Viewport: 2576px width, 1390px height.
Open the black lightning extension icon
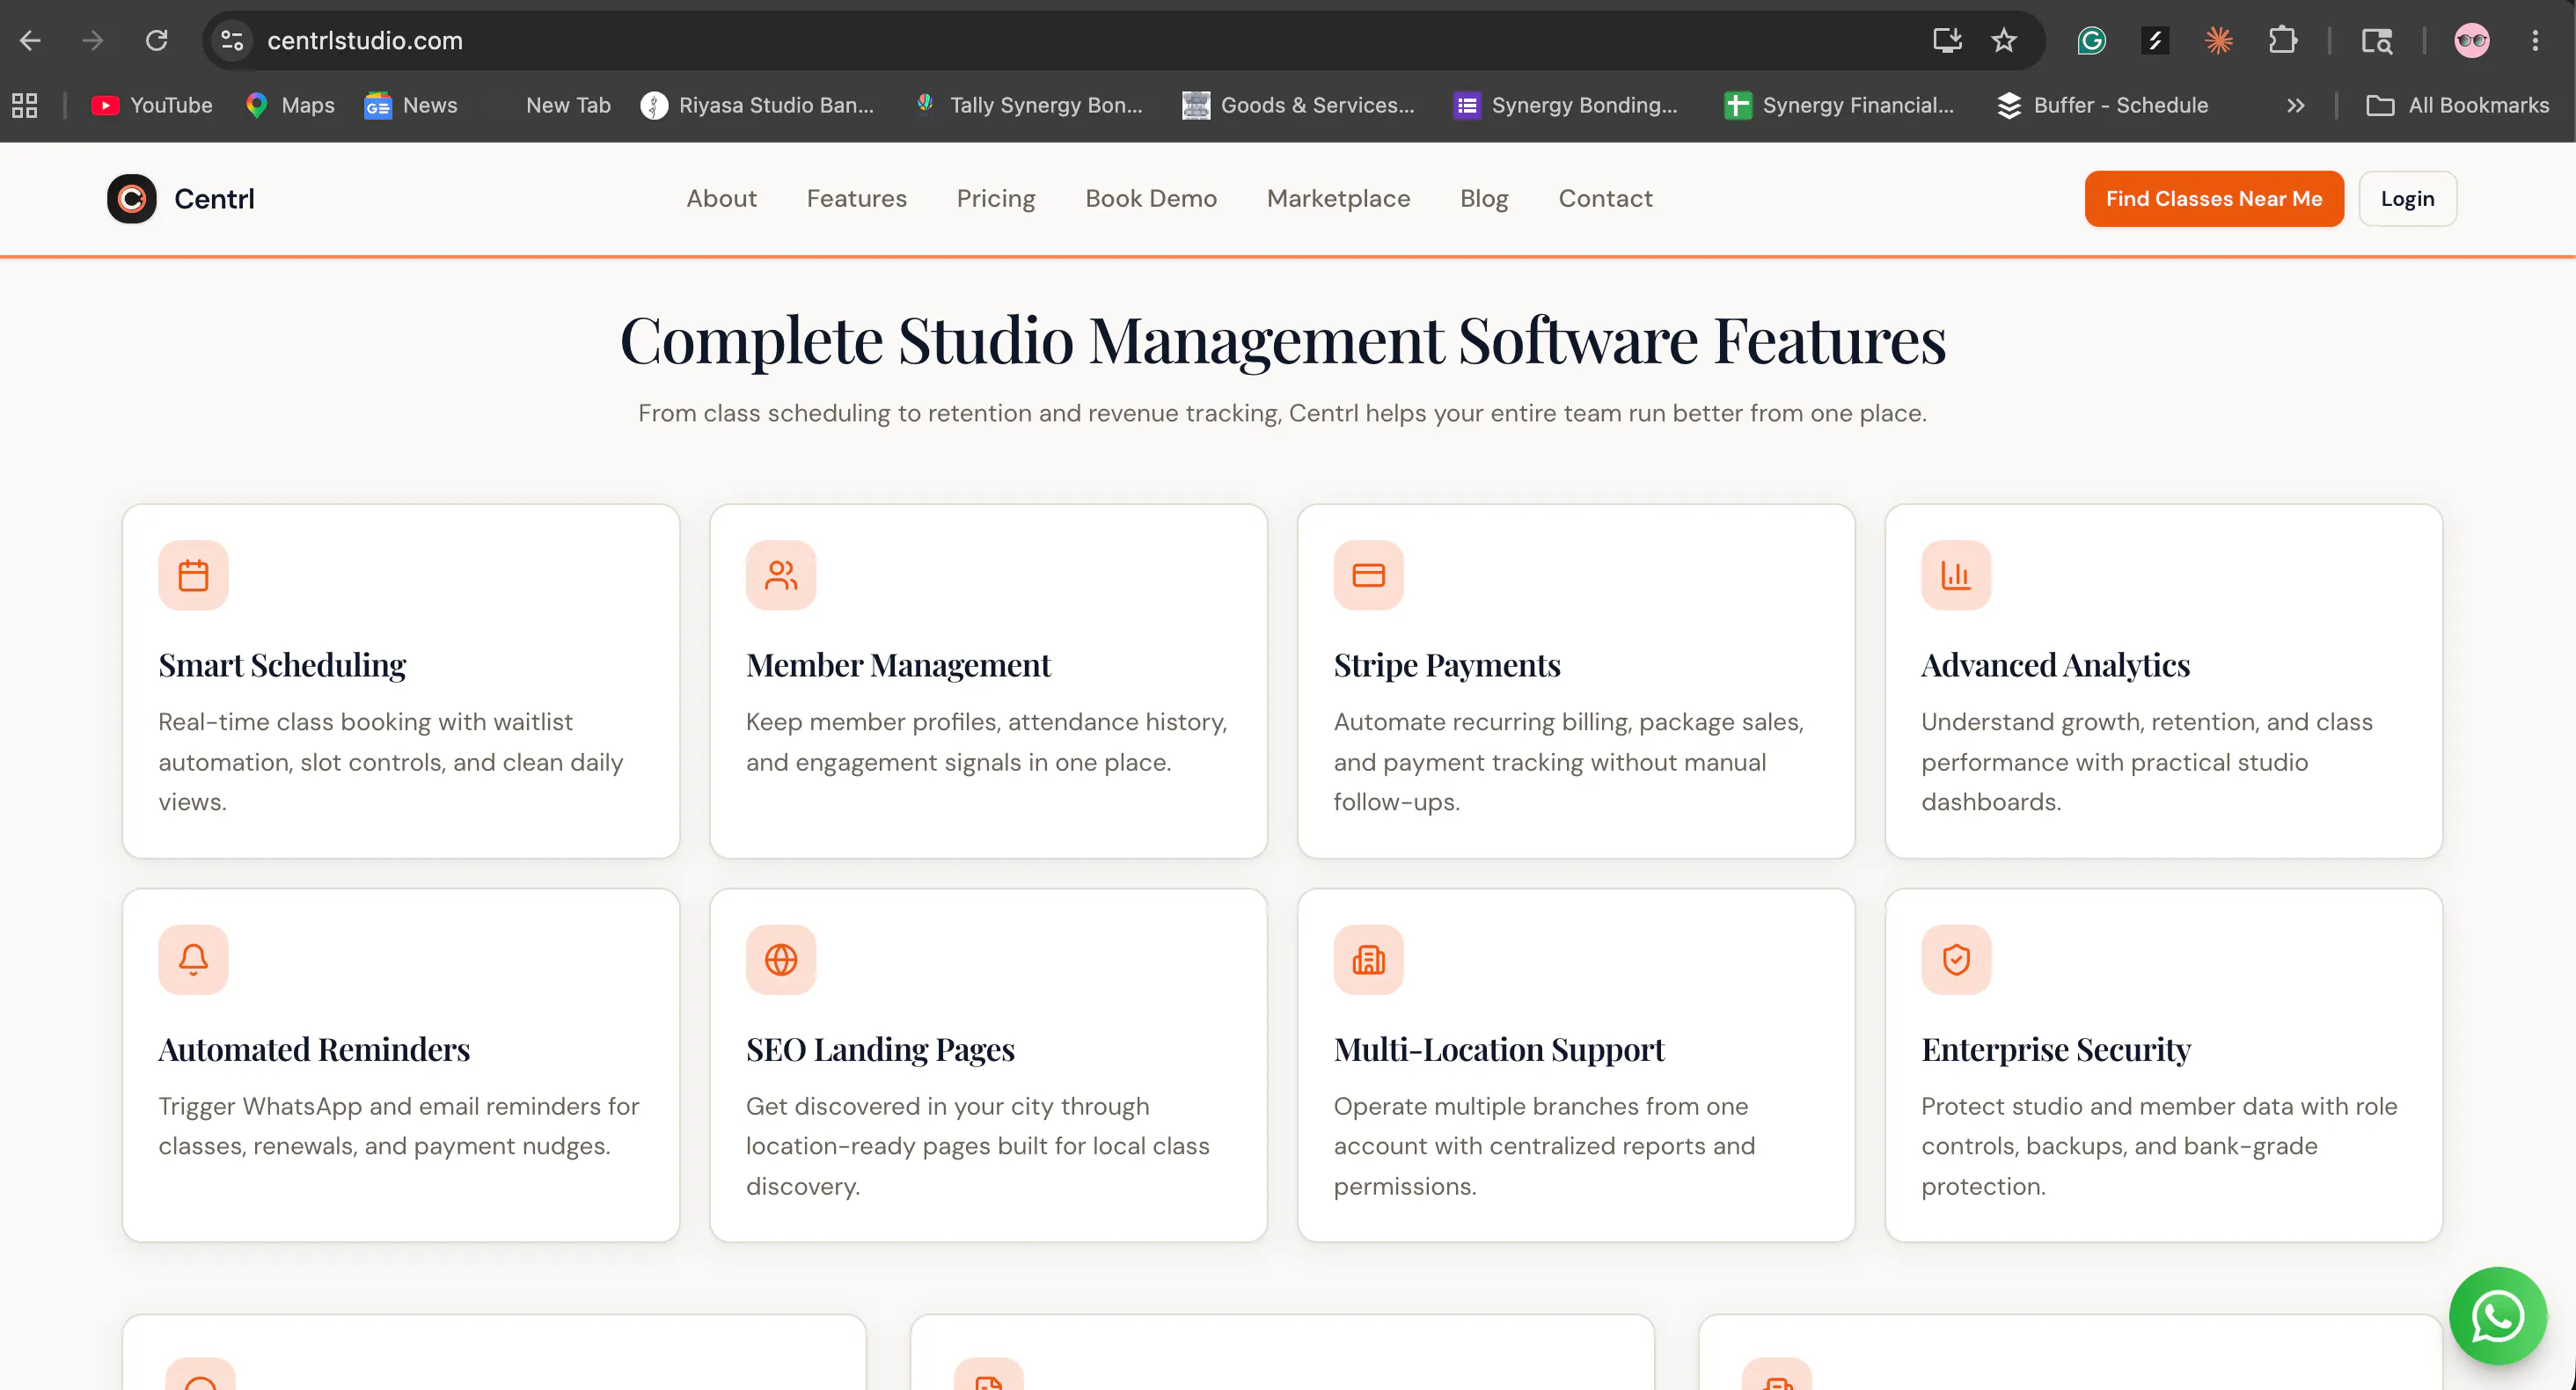(x=2155, y=40)
